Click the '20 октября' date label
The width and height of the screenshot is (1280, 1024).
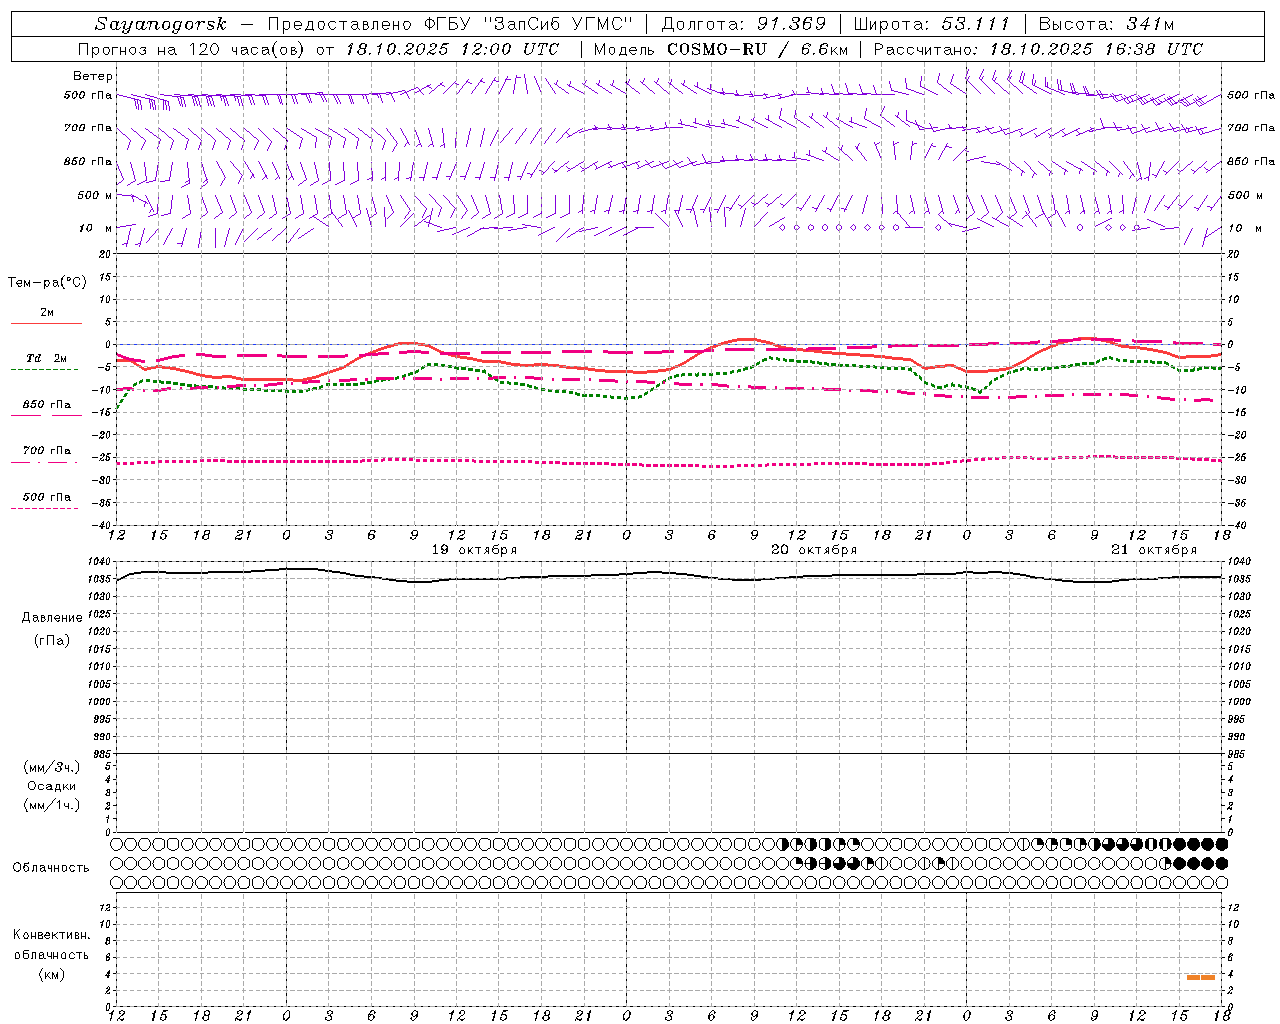point(814,550)
